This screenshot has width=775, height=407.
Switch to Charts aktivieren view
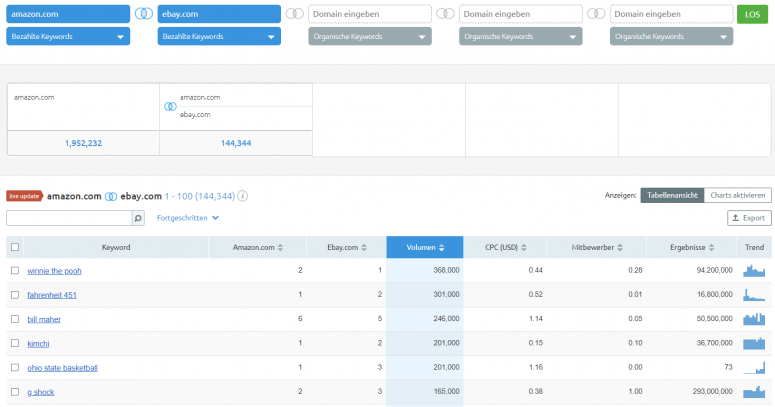737,195
